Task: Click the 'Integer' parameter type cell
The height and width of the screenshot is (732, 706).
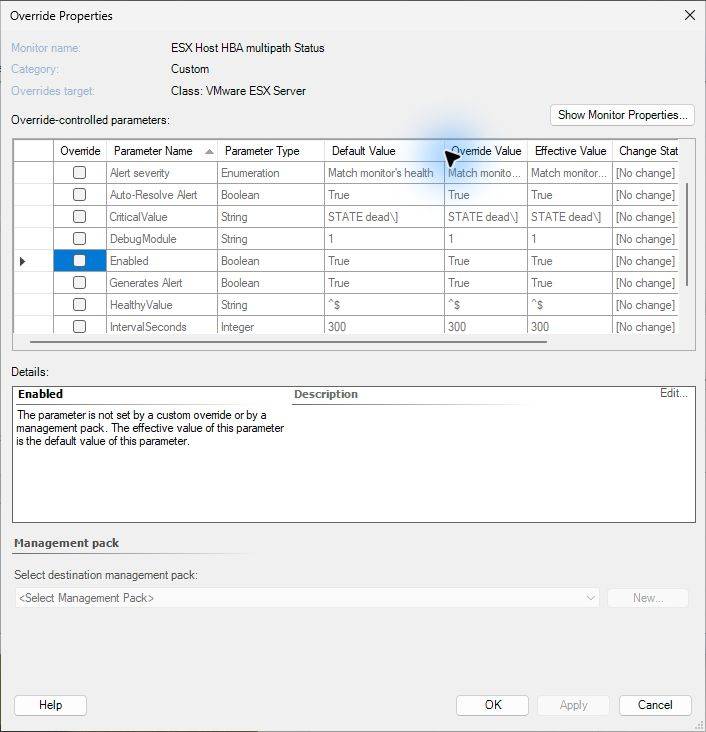Action: (271, 326)
